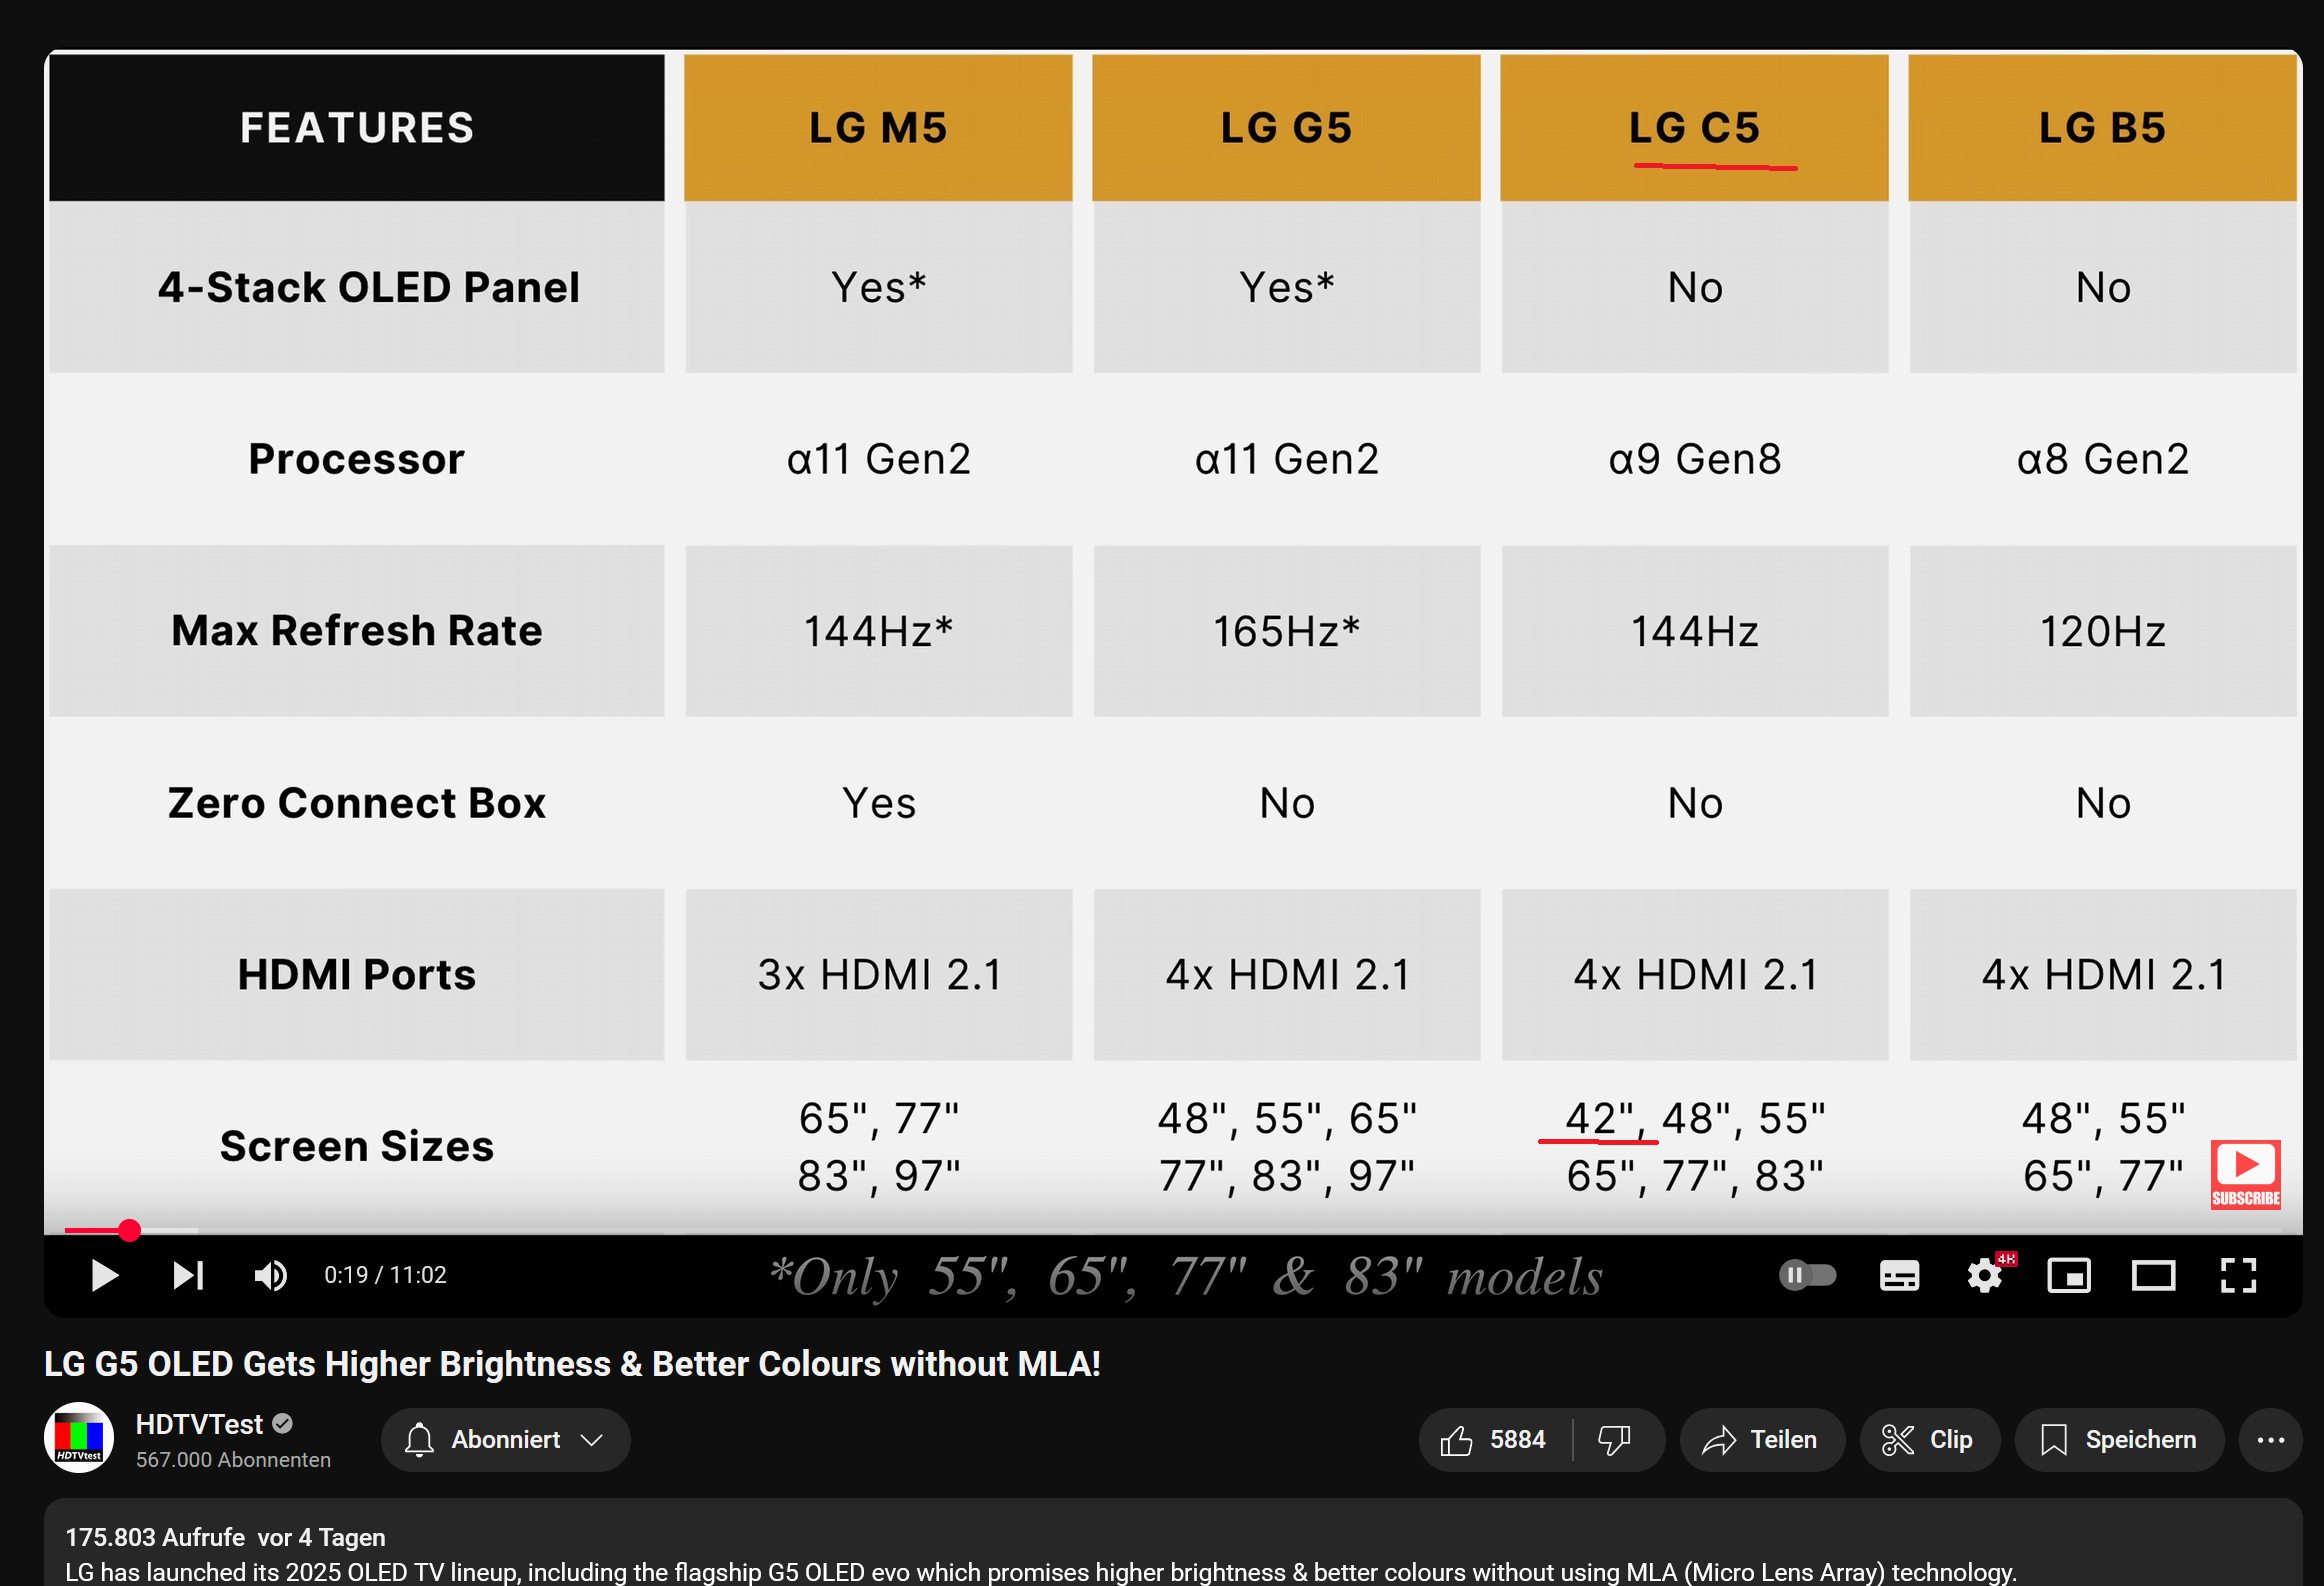Share the video via Teilen
This screenshot has height=1586, width=2324.
pyautogui.click(x=1762, y=1440)
